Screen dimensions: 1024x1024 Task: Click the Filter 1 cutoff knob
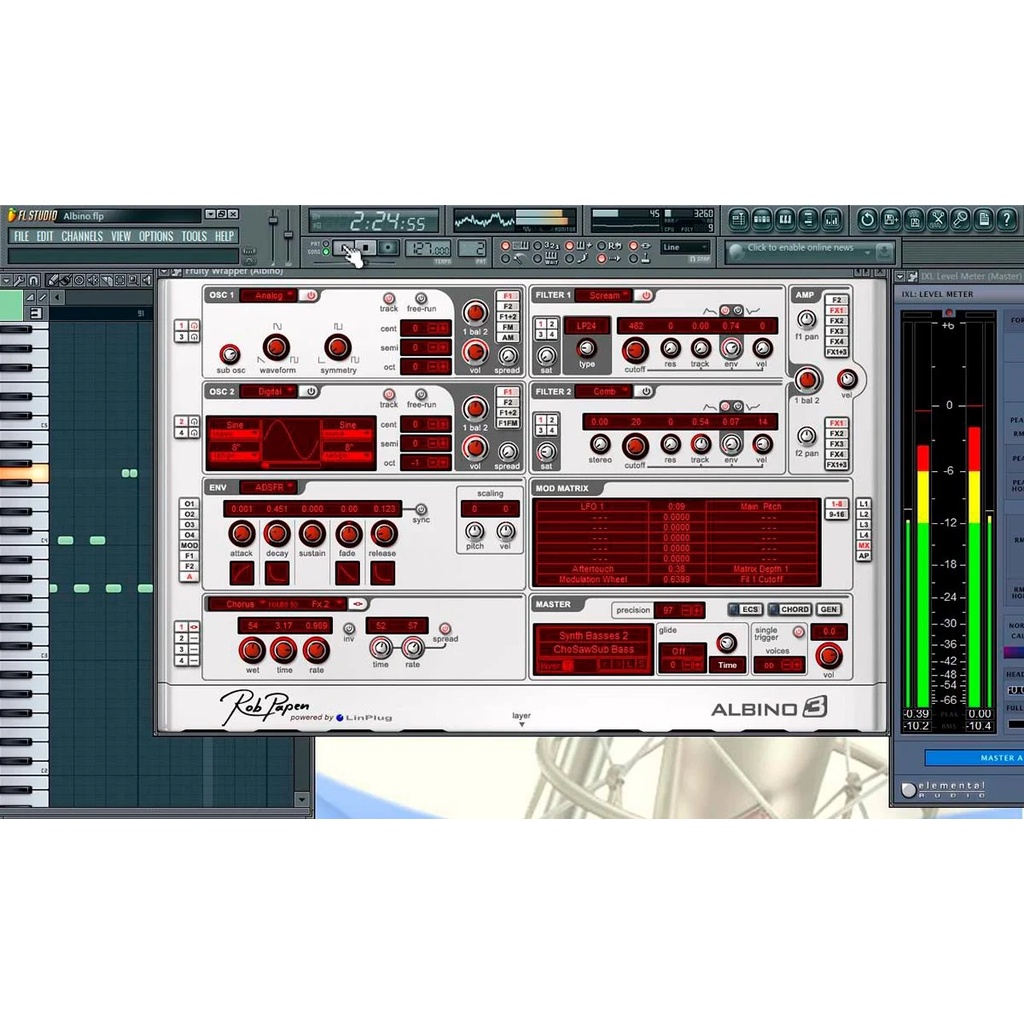coord(634,350)
